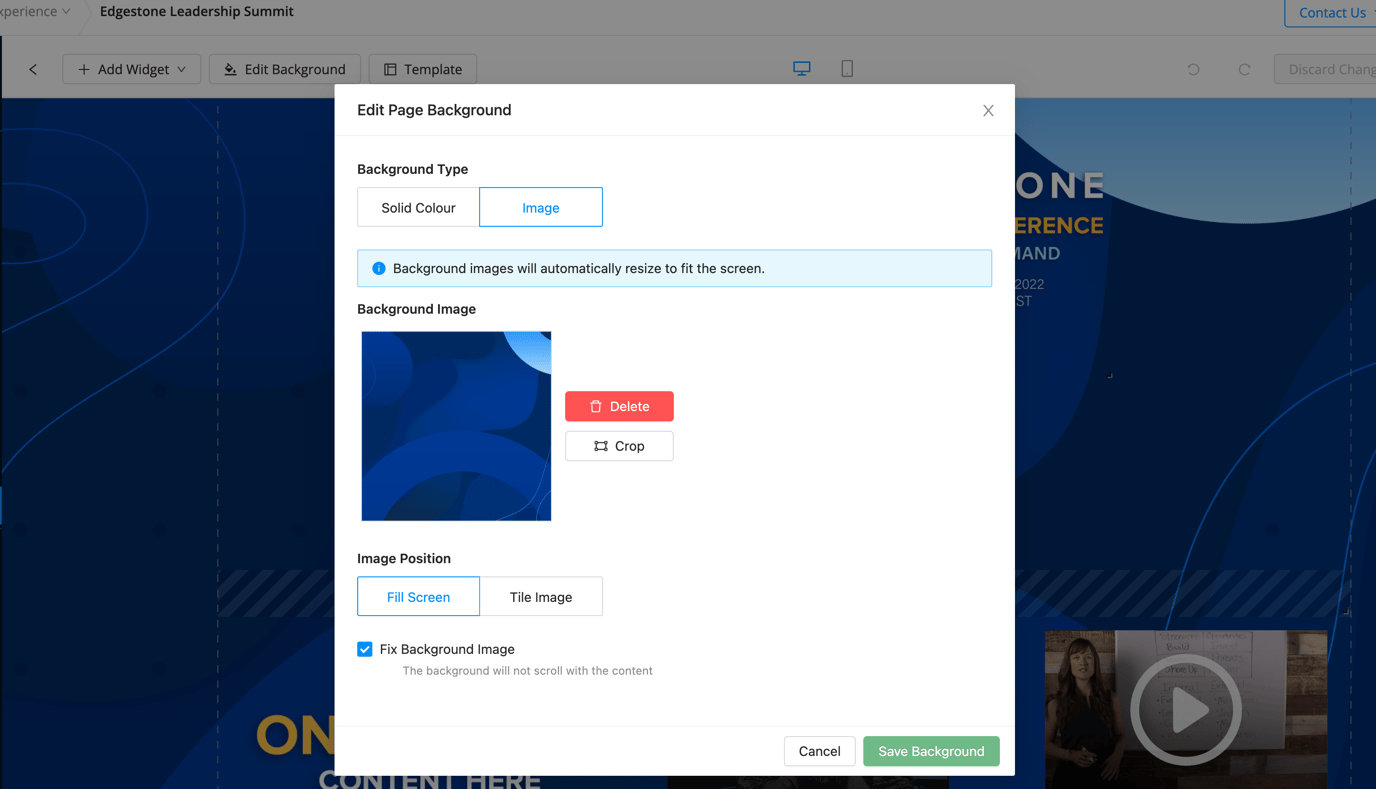The height and width of the screenshot is (789, 1376).
Task: Click the info icon in the resize notice banner
Action: tap(378, 268)
